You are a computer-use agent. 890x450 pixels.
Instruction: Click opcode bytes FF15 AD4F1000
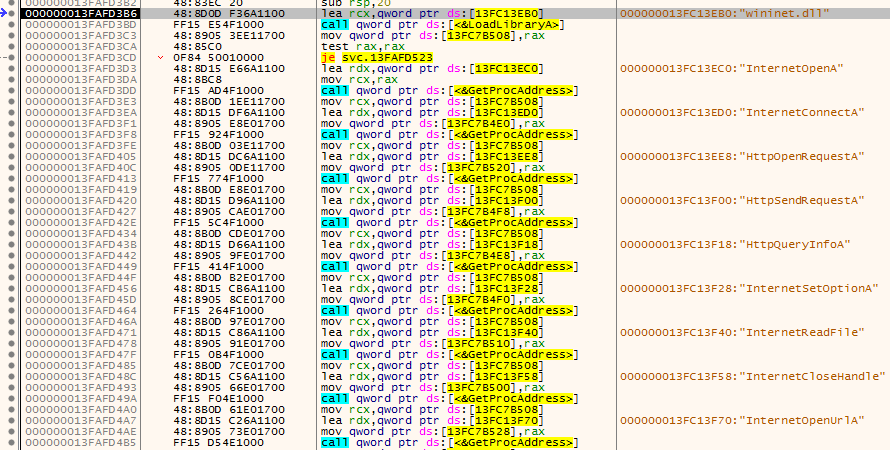coord(219,90)
